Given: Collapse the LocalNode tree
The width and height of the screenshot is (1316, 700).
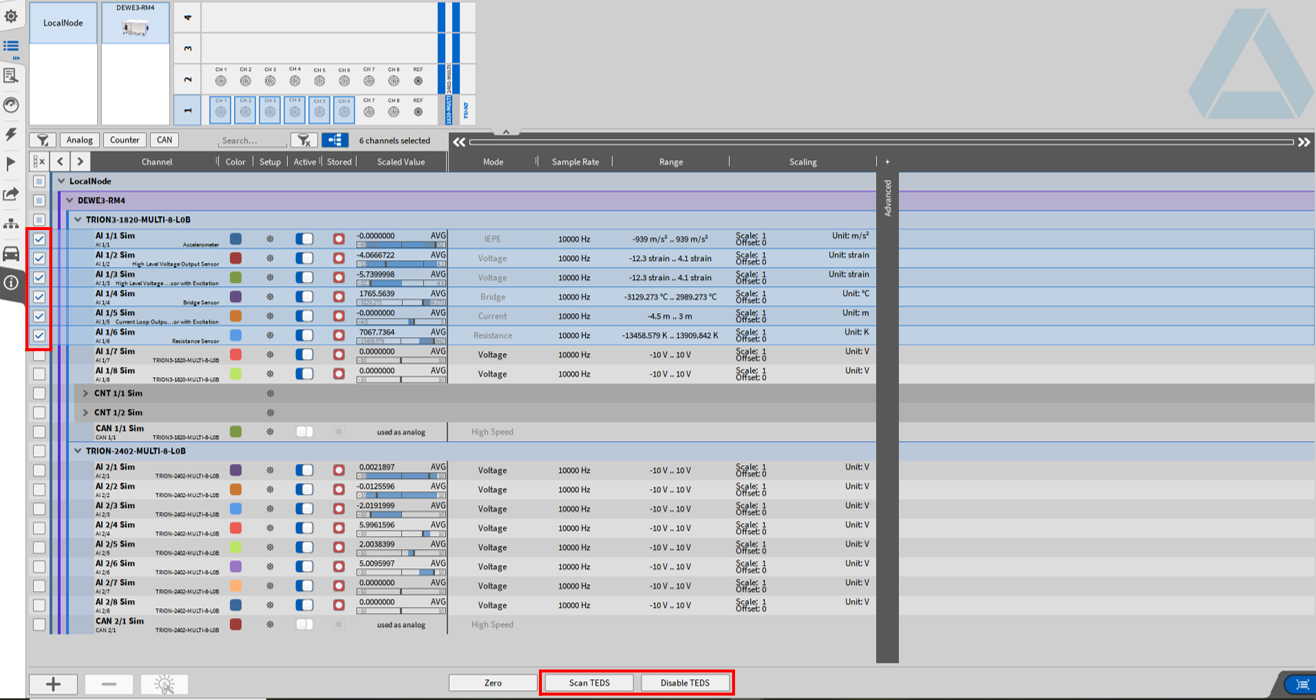Looking at the screenshot, I should 61,182.
